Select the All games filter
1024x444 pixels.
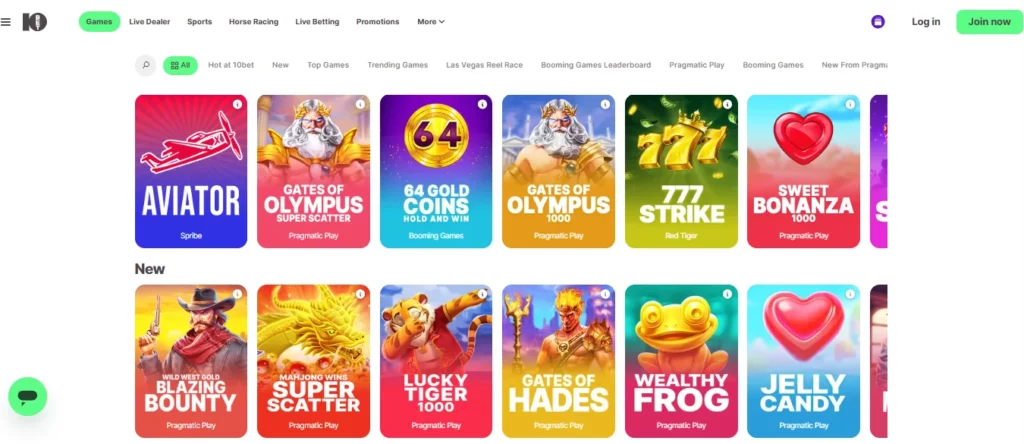(180, 65)
